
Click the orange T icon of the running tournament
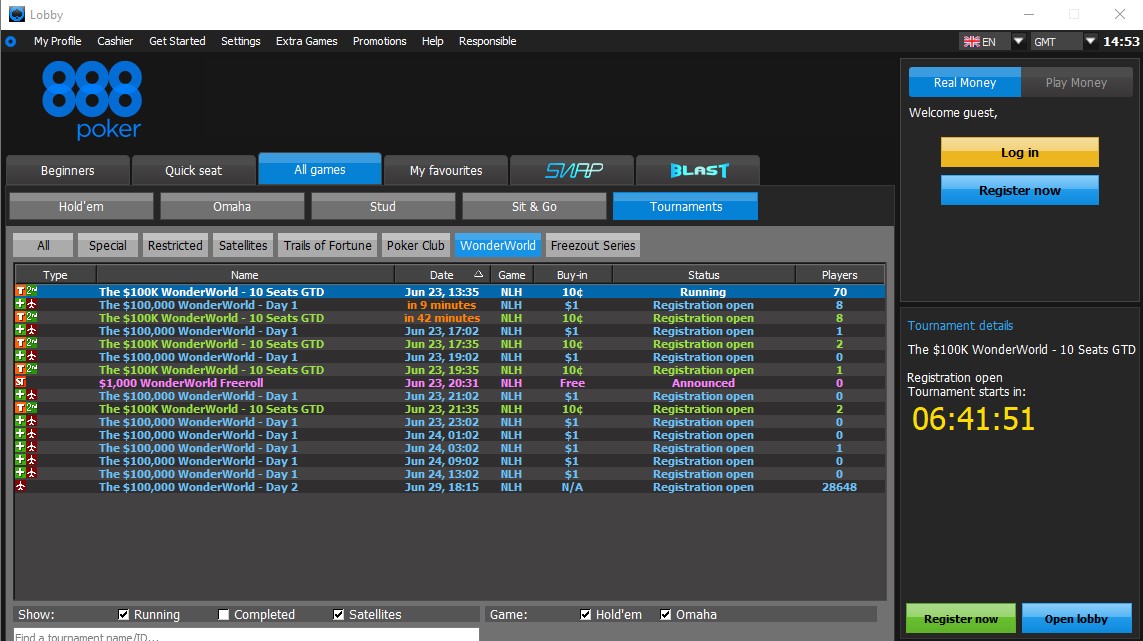click(20, 292)
